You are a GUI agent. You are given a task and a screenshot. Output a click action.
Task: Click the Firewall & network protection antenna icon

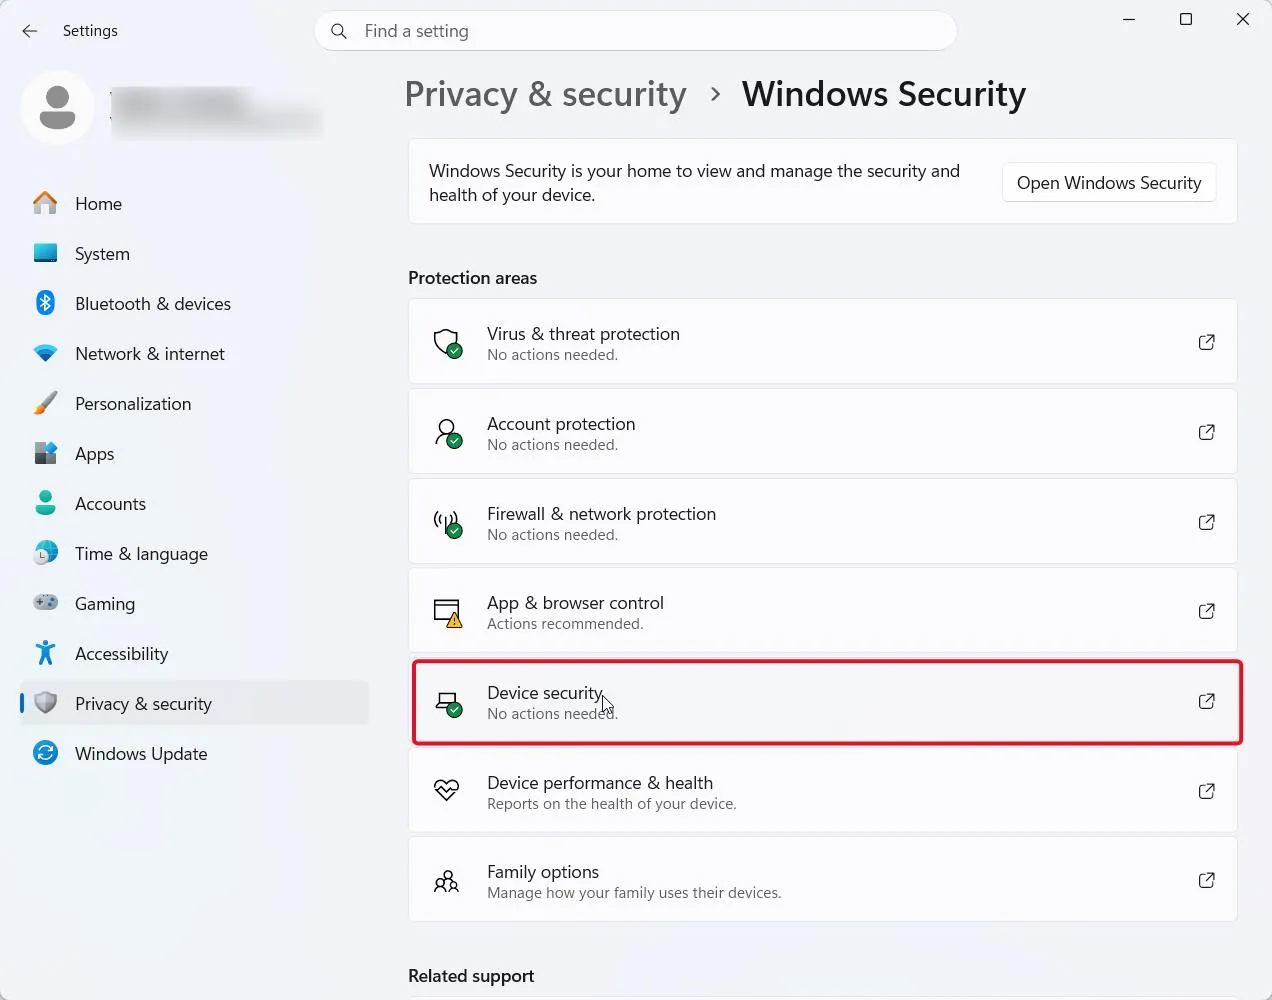(447, 523)
